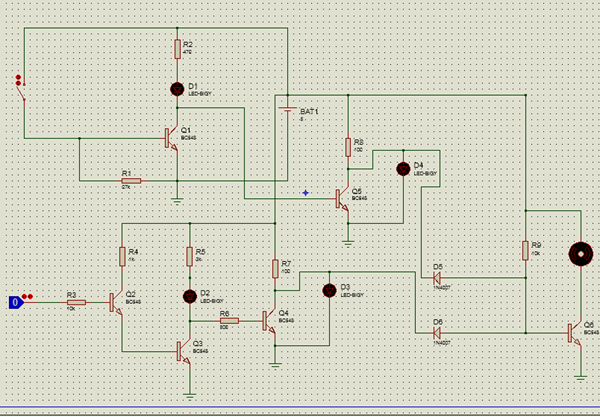Click the BAT1 battery symbol
This screenshot has height=417, width=600.
(287, 111)
